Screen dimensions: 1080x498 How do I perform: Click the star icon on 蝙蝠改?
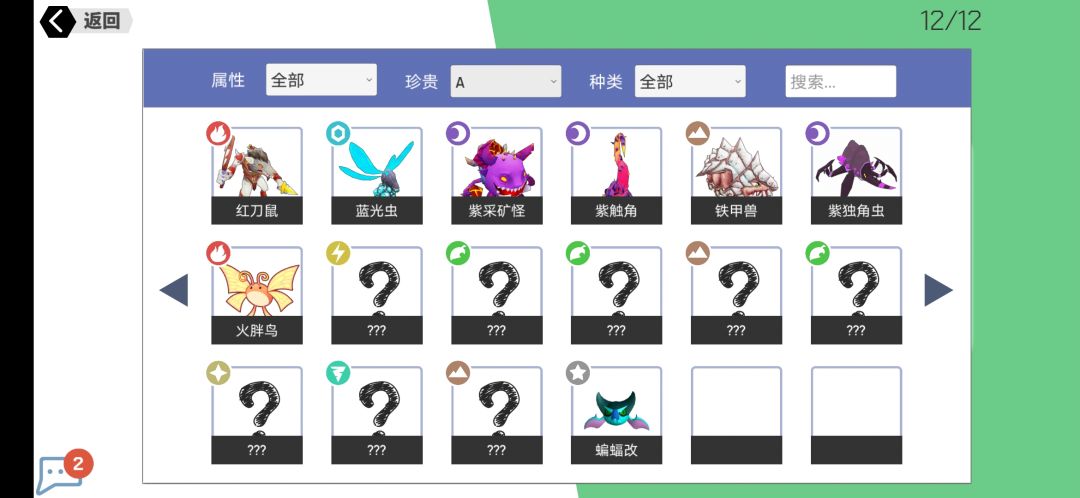tap(578, 373)
